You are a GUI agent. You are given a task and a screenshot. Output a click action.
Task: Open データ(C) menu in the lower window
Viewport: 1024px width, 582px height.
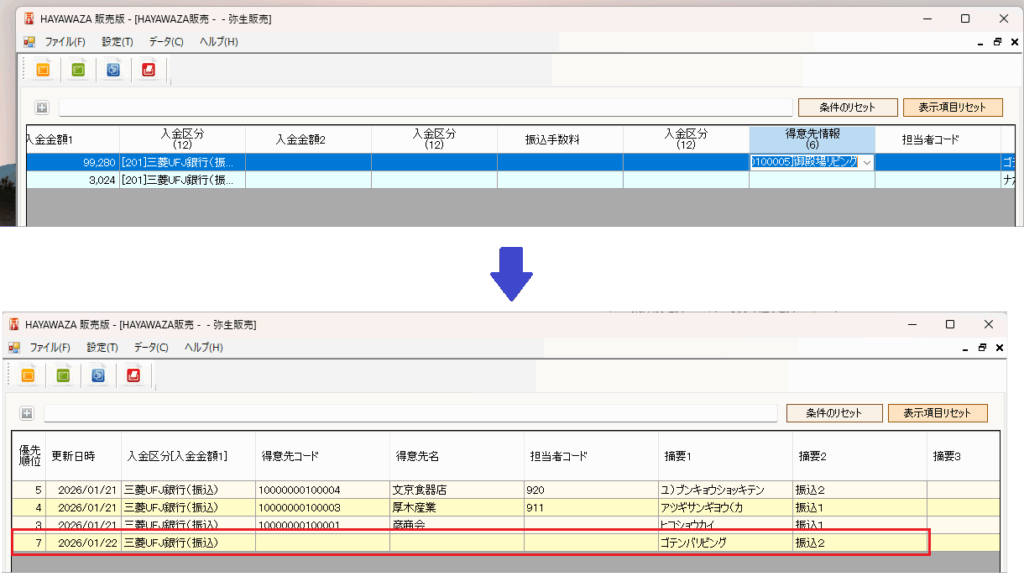click(151, 347)
